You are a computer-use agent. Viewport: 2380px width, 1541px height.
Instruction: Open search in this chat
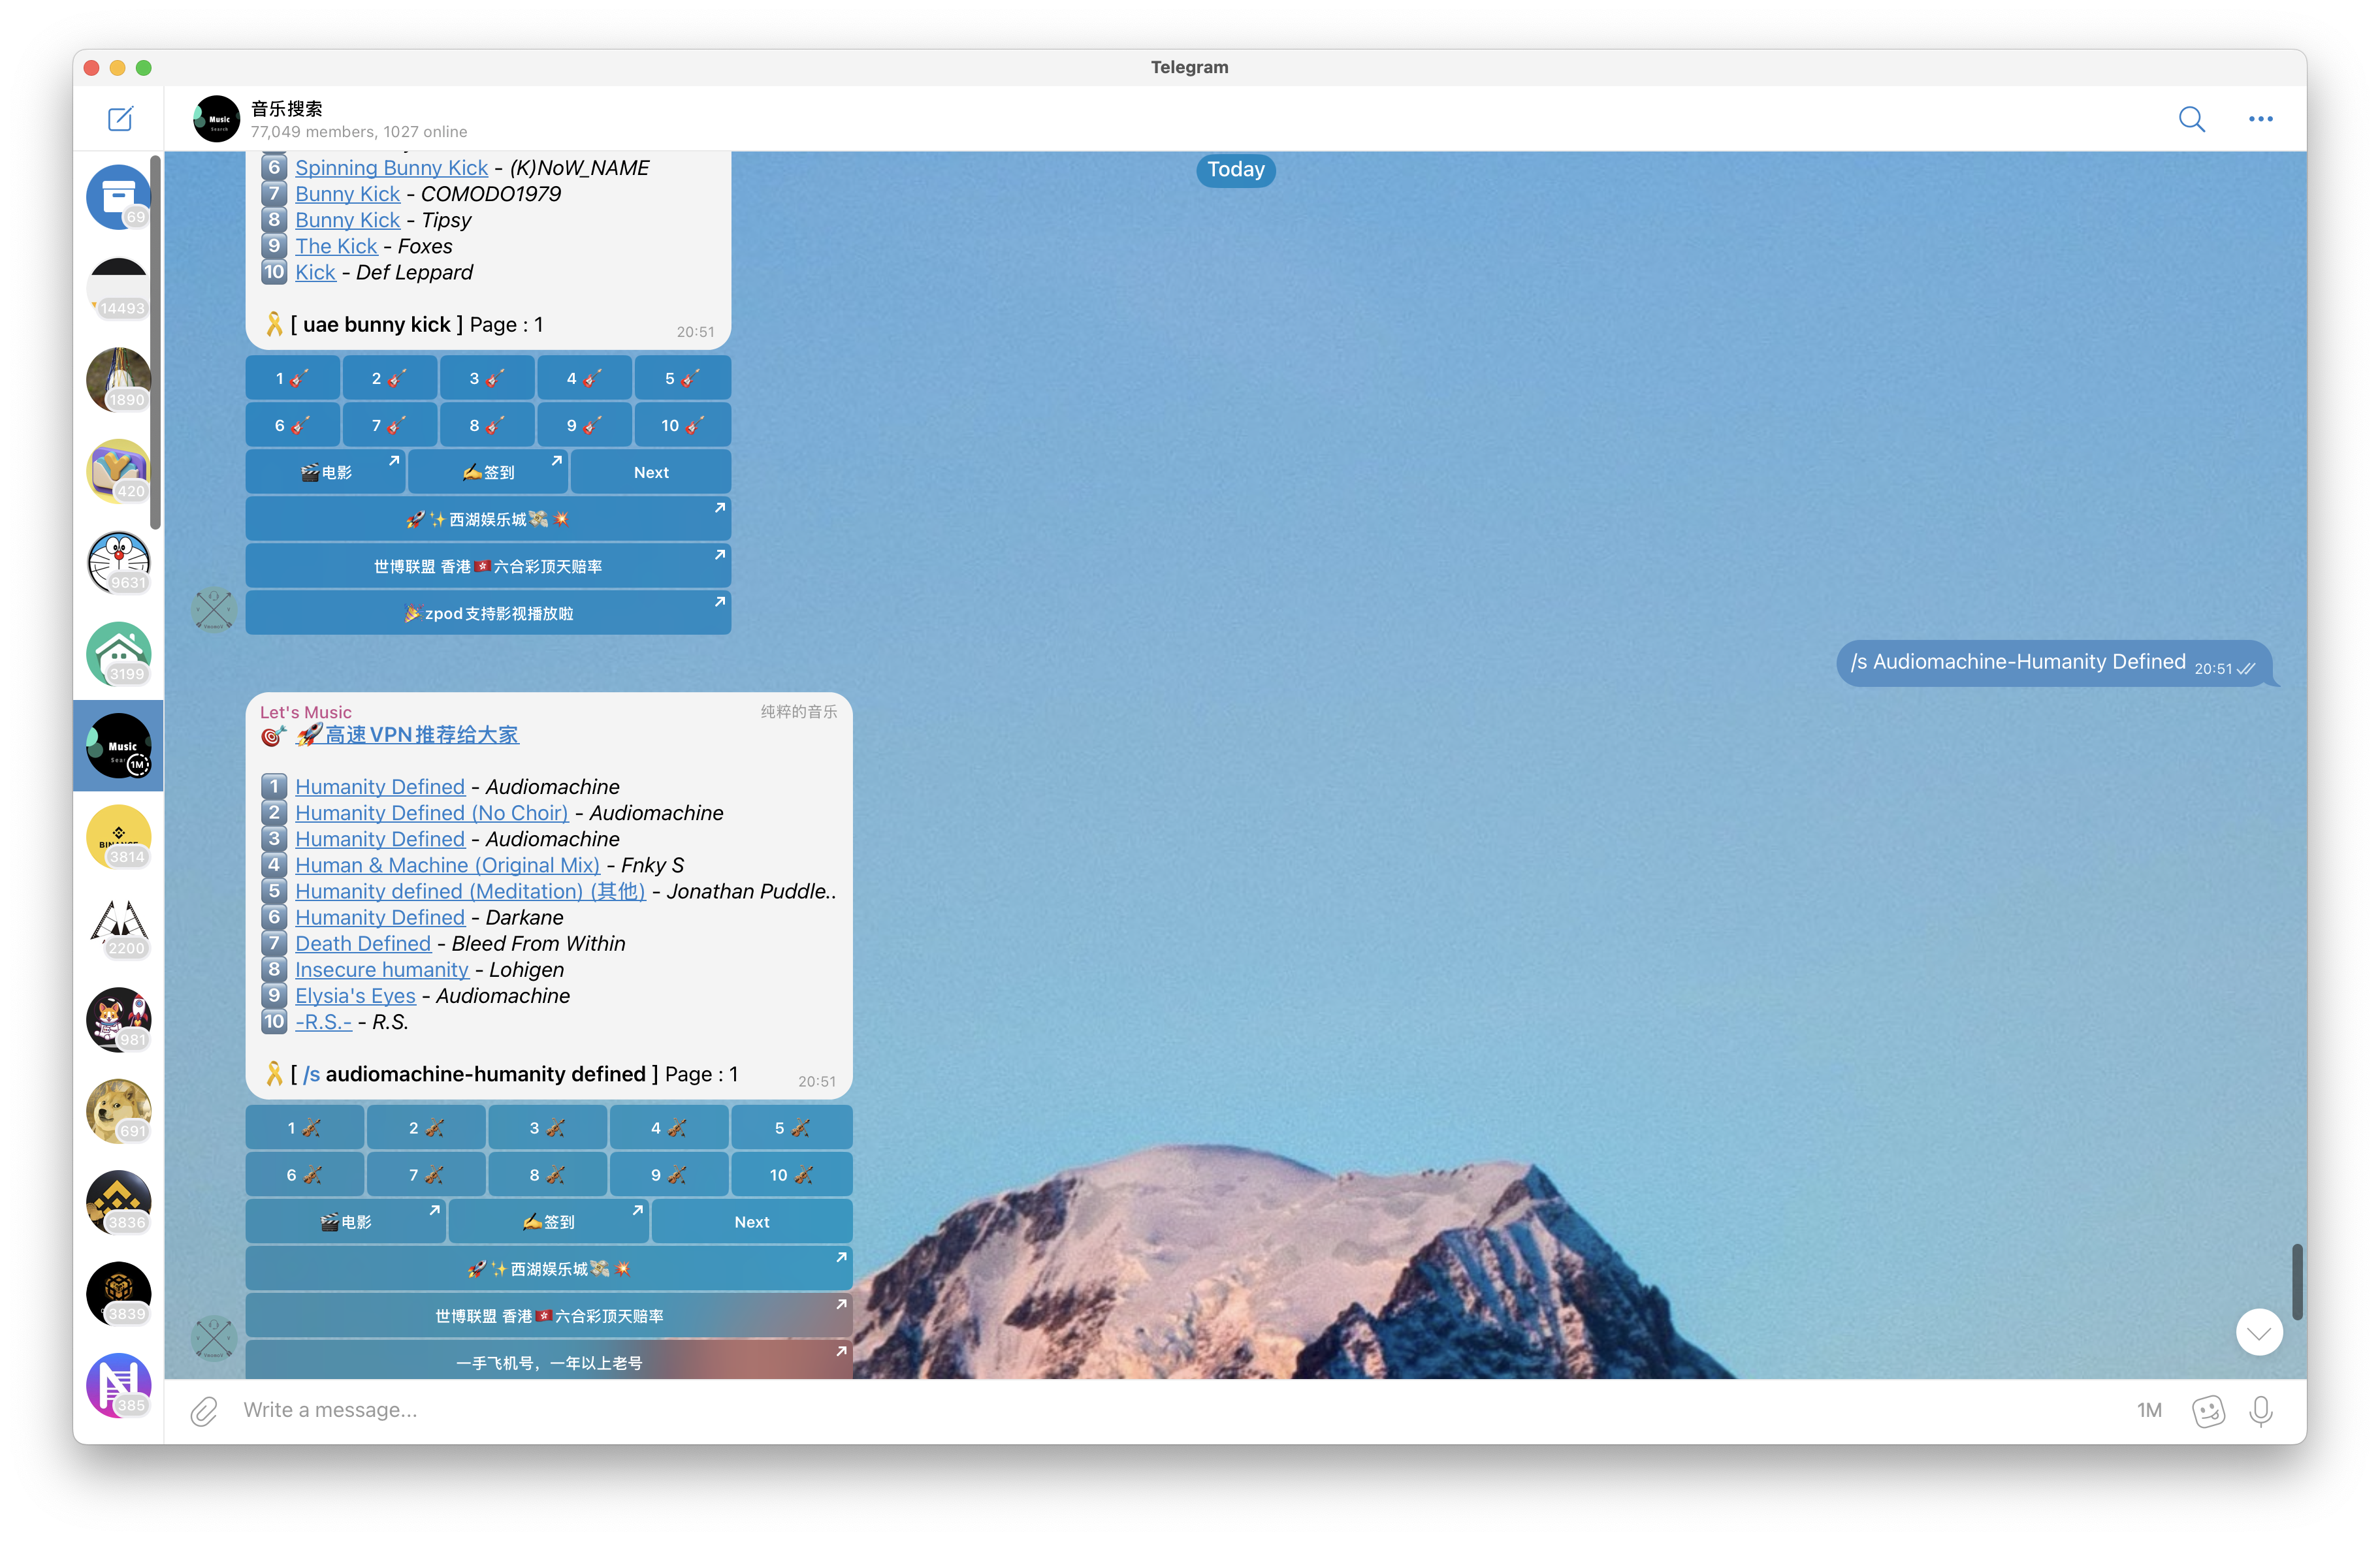tap(2191, 119)
